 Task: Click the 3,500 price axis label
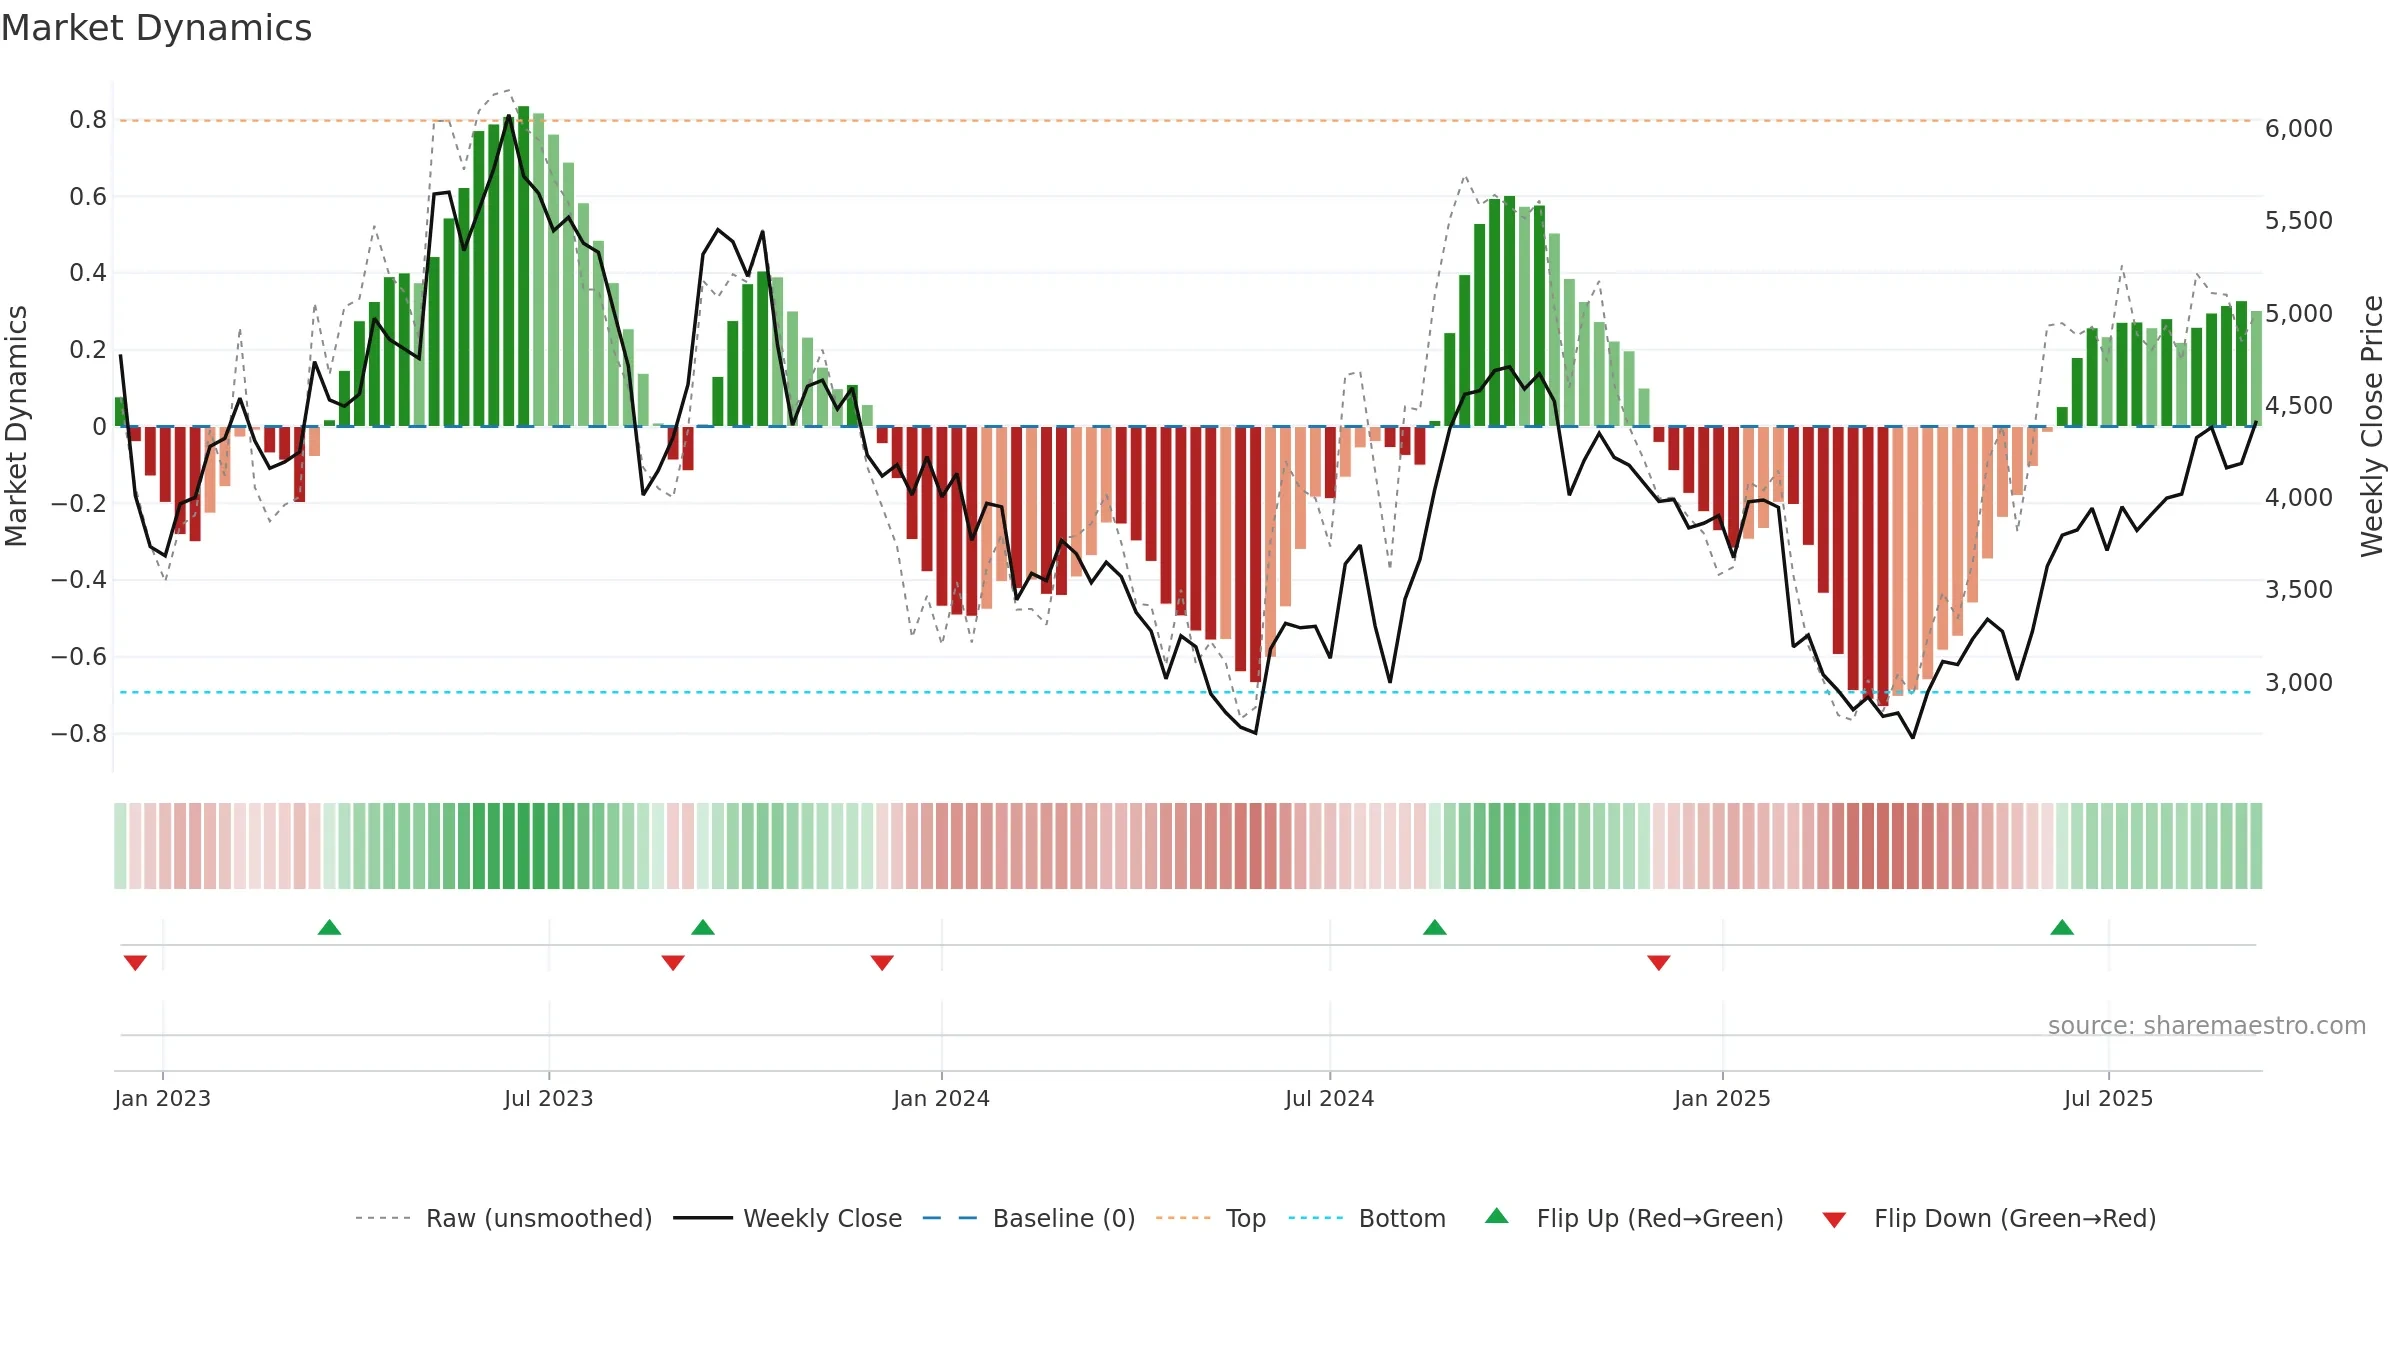[x=2299, y=590]
